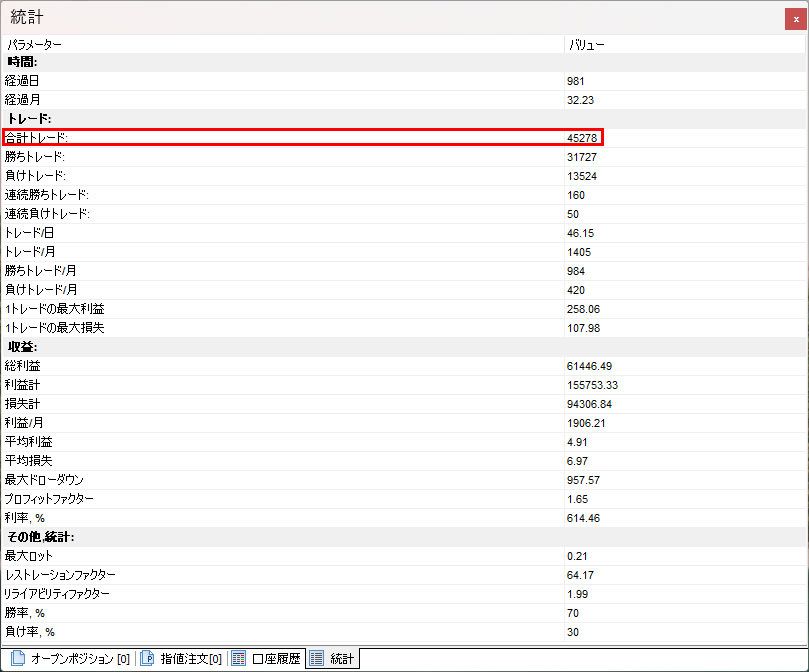Select the 連続勝ちトレード: row label
This screenshot has height=672, width=809.
click(47, 195)
